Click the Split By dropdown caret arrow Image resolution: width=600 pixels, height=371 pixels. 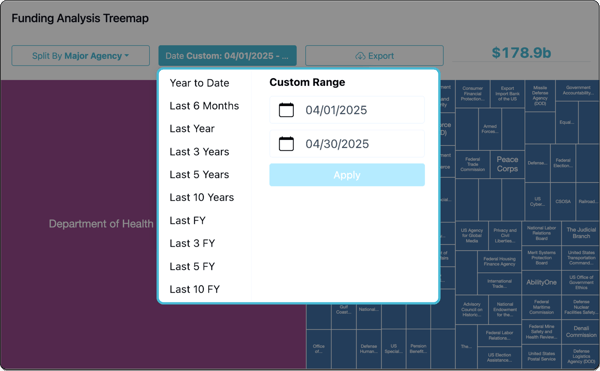point(127,56)
